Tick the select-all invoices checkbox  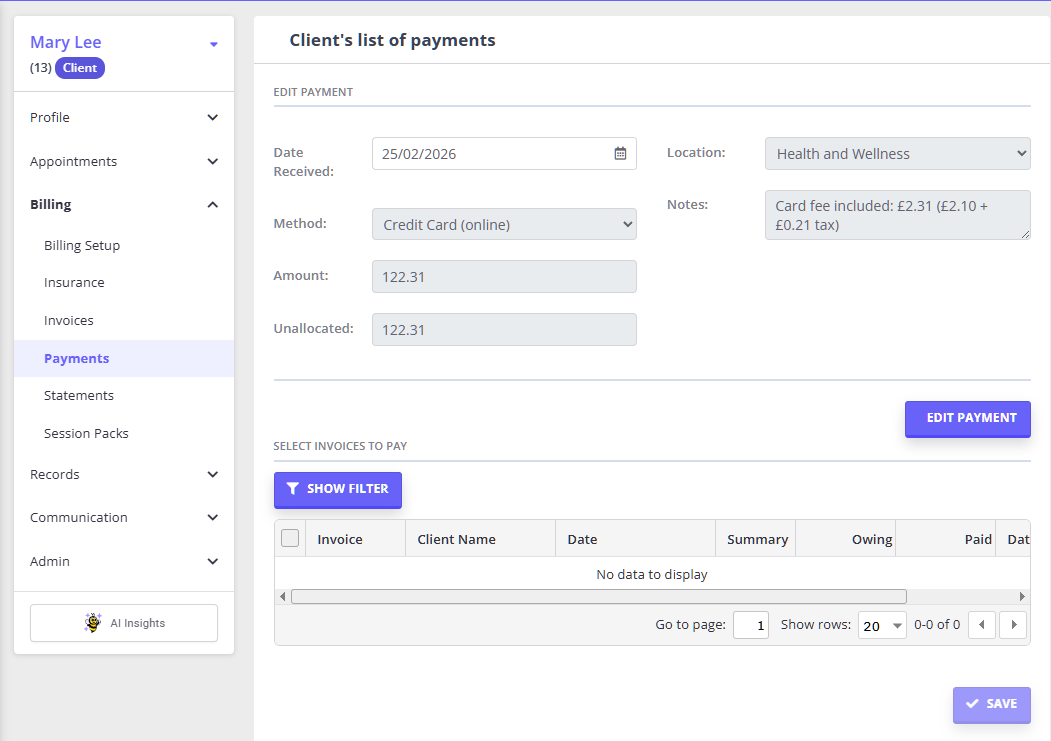[290, 539]
